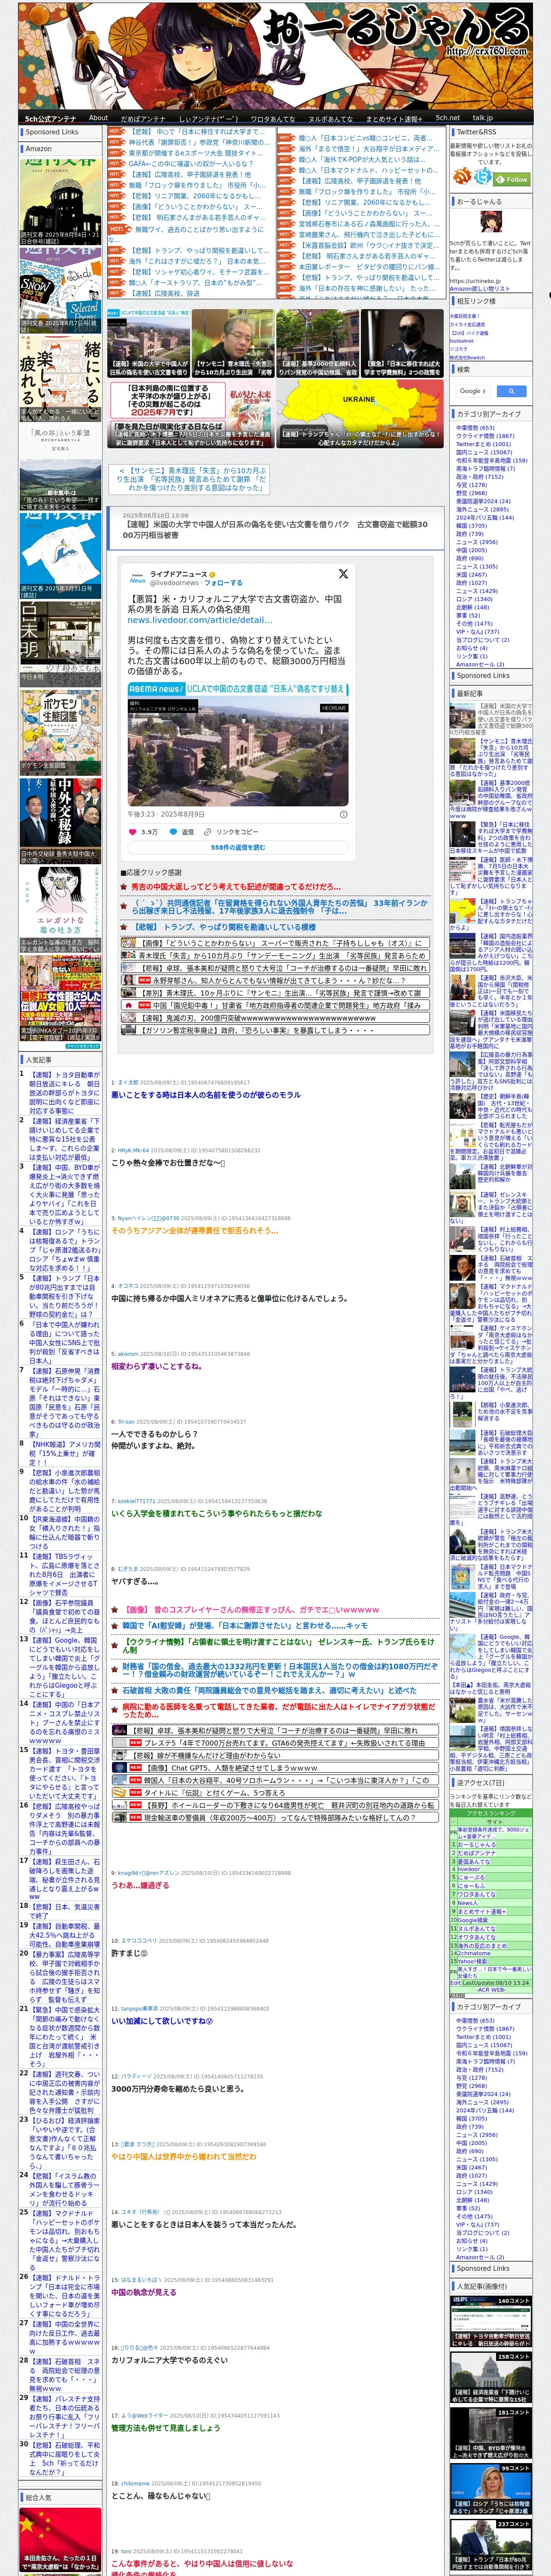
Task: Focus the Google custom search field
Action: [473, 391]
